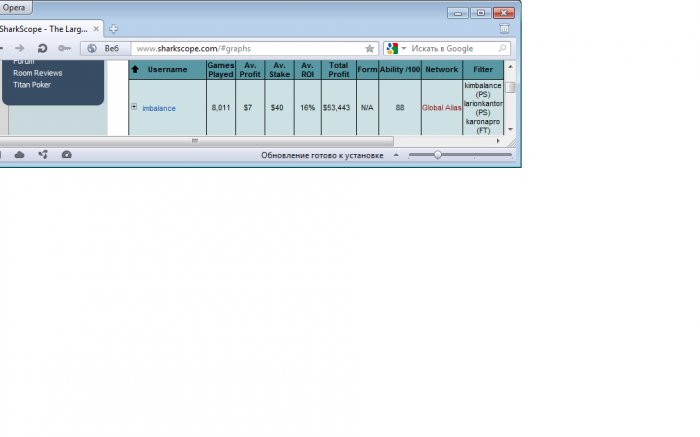This screenshot has height=437, width=700.
Task: Open the imbalance player link
Action: 159,108
